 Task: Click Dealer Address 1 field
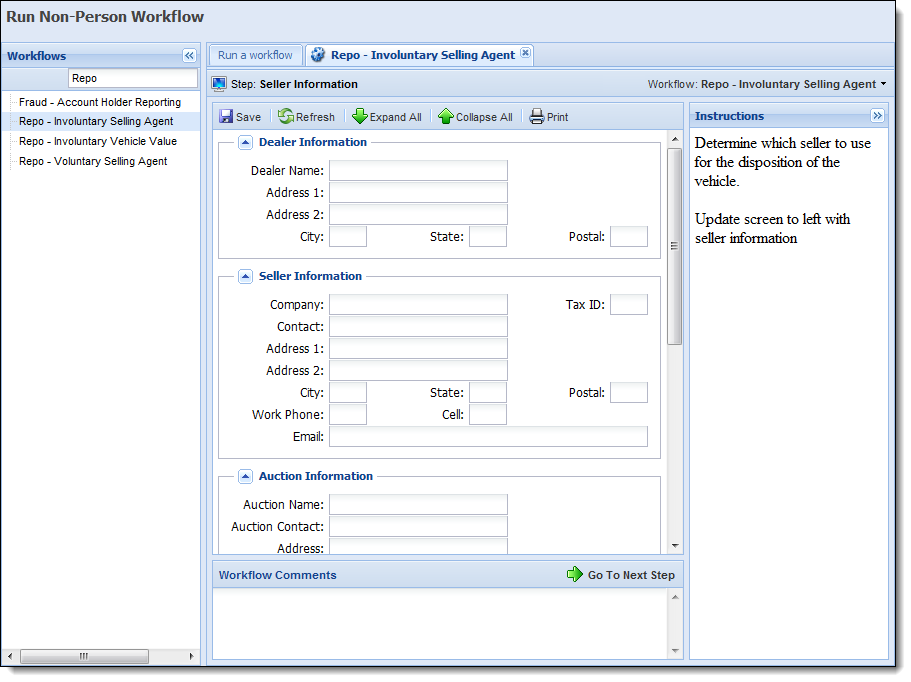coord(418,193)
